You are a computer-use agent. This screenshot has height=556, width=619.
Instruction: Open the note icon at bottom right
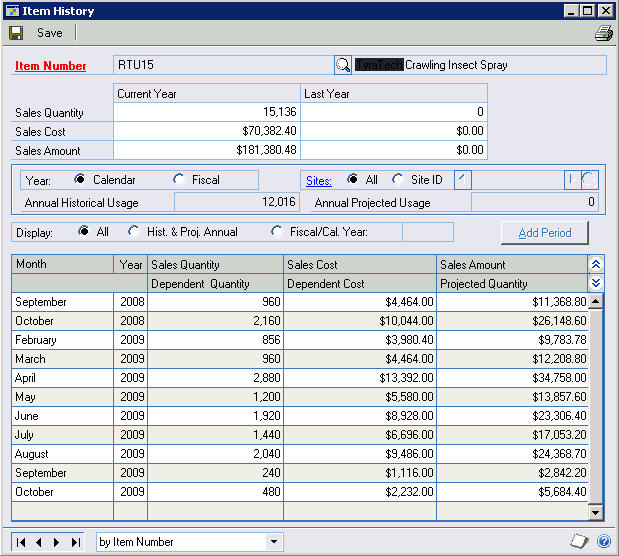point(579,541)
